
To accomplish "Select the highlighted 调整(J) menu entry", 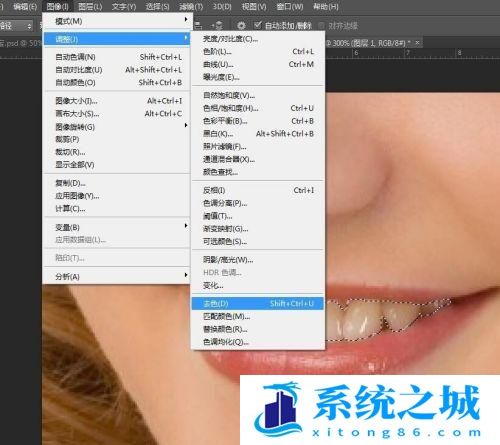I will coord(116,39).
